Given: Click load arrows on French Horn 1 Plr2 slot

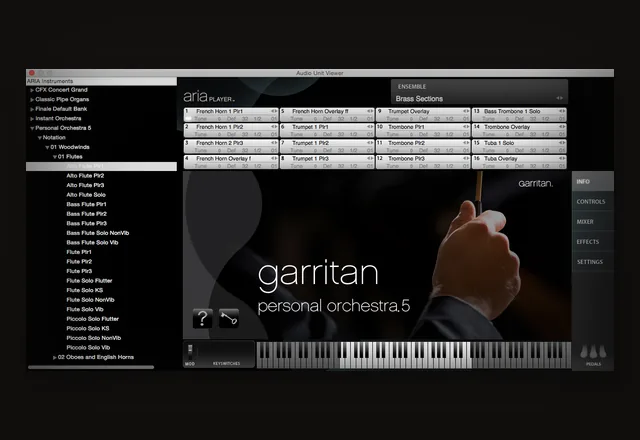Looking at the screenshot, I should [x=274, y=127].
